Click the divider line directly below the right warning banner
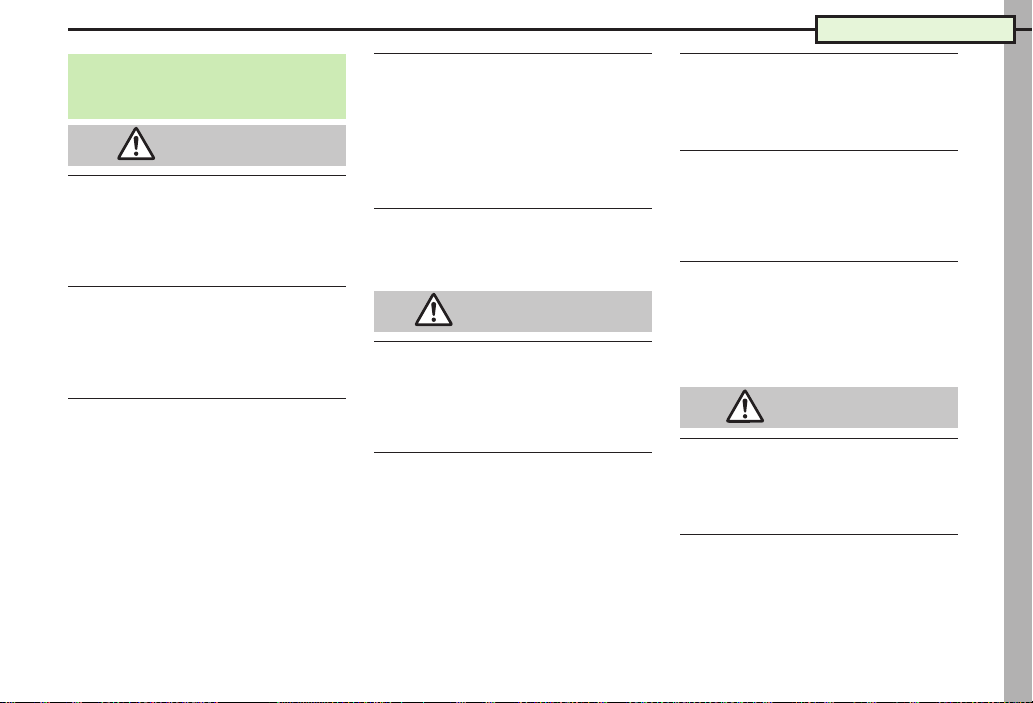The height and width of the screenshot is (703, 1033). [x=819, y=438]
